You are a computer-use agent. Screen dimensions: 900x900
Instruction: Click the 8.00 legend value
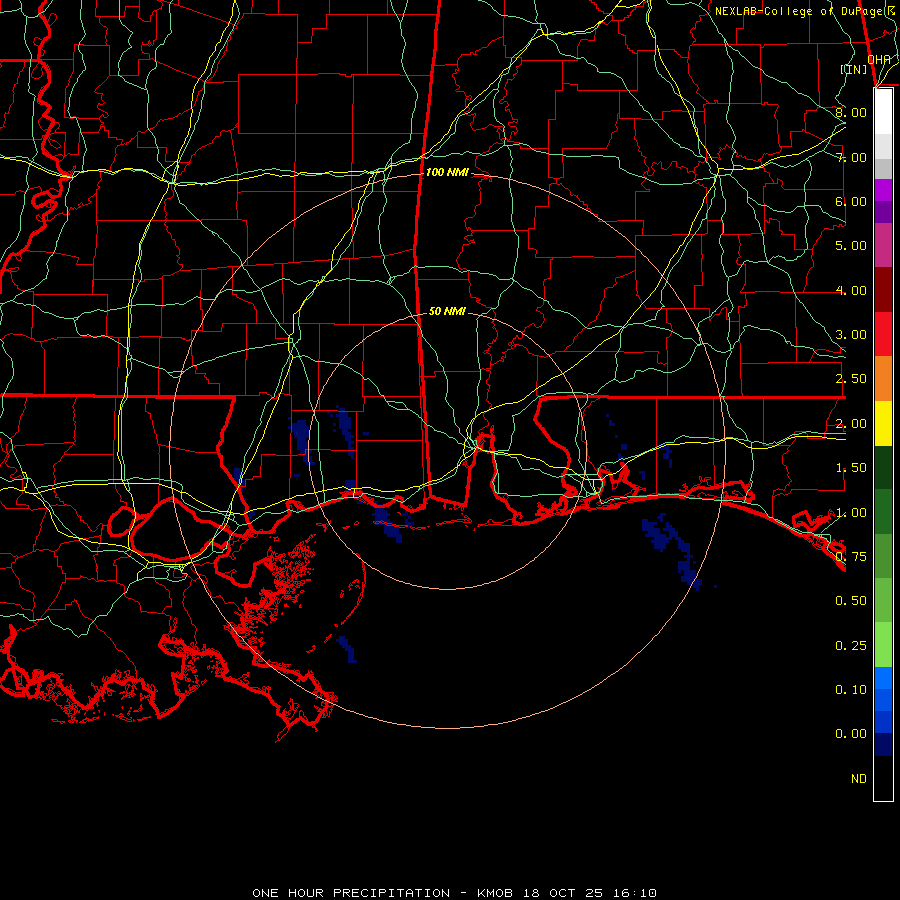(851, 112)
